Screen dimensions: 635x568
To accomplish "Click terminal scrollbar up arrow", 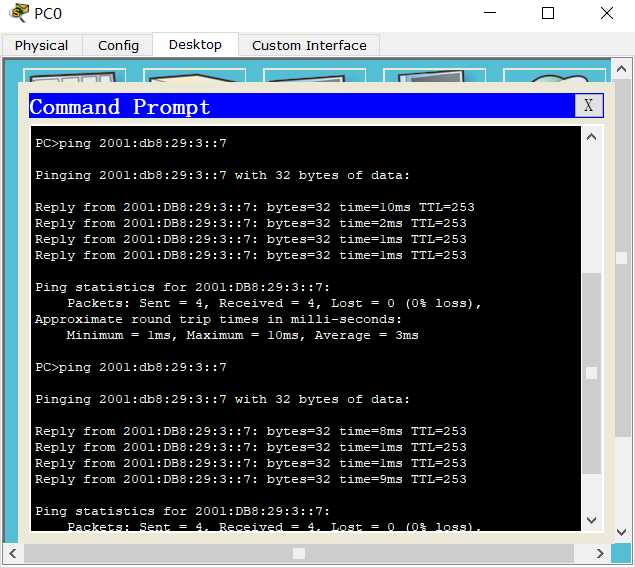I will coord(591,137).
